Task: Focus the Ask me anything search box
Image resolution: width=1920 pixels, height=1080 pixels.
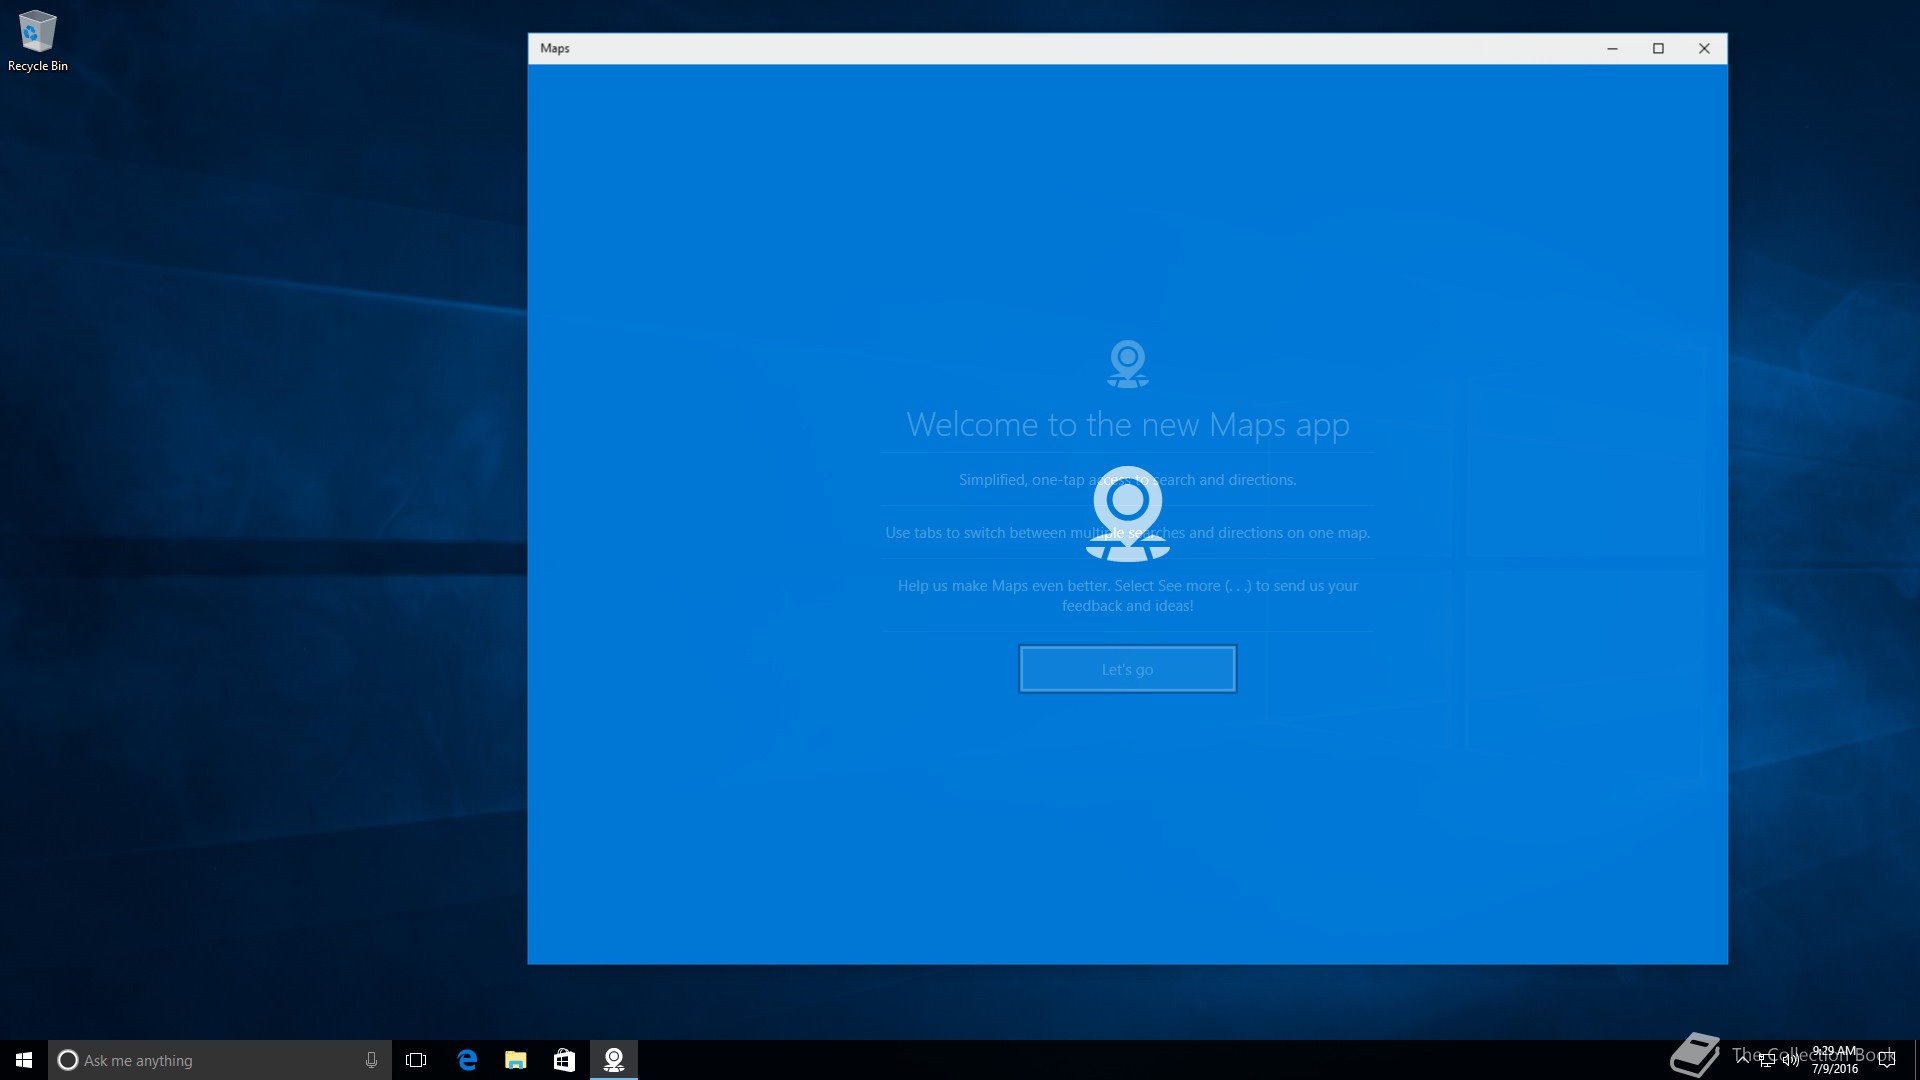Action: click(220, 1060)
